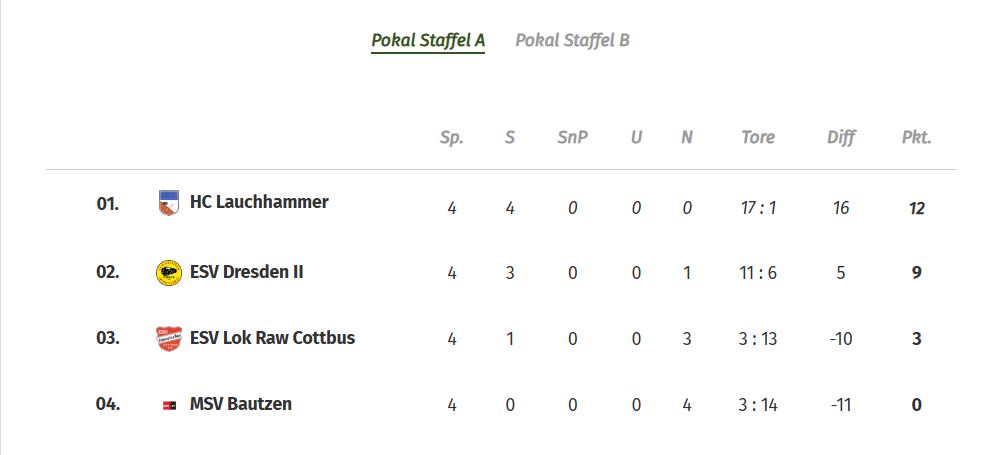Open the ESV Dresden II team link

point(246,271)
